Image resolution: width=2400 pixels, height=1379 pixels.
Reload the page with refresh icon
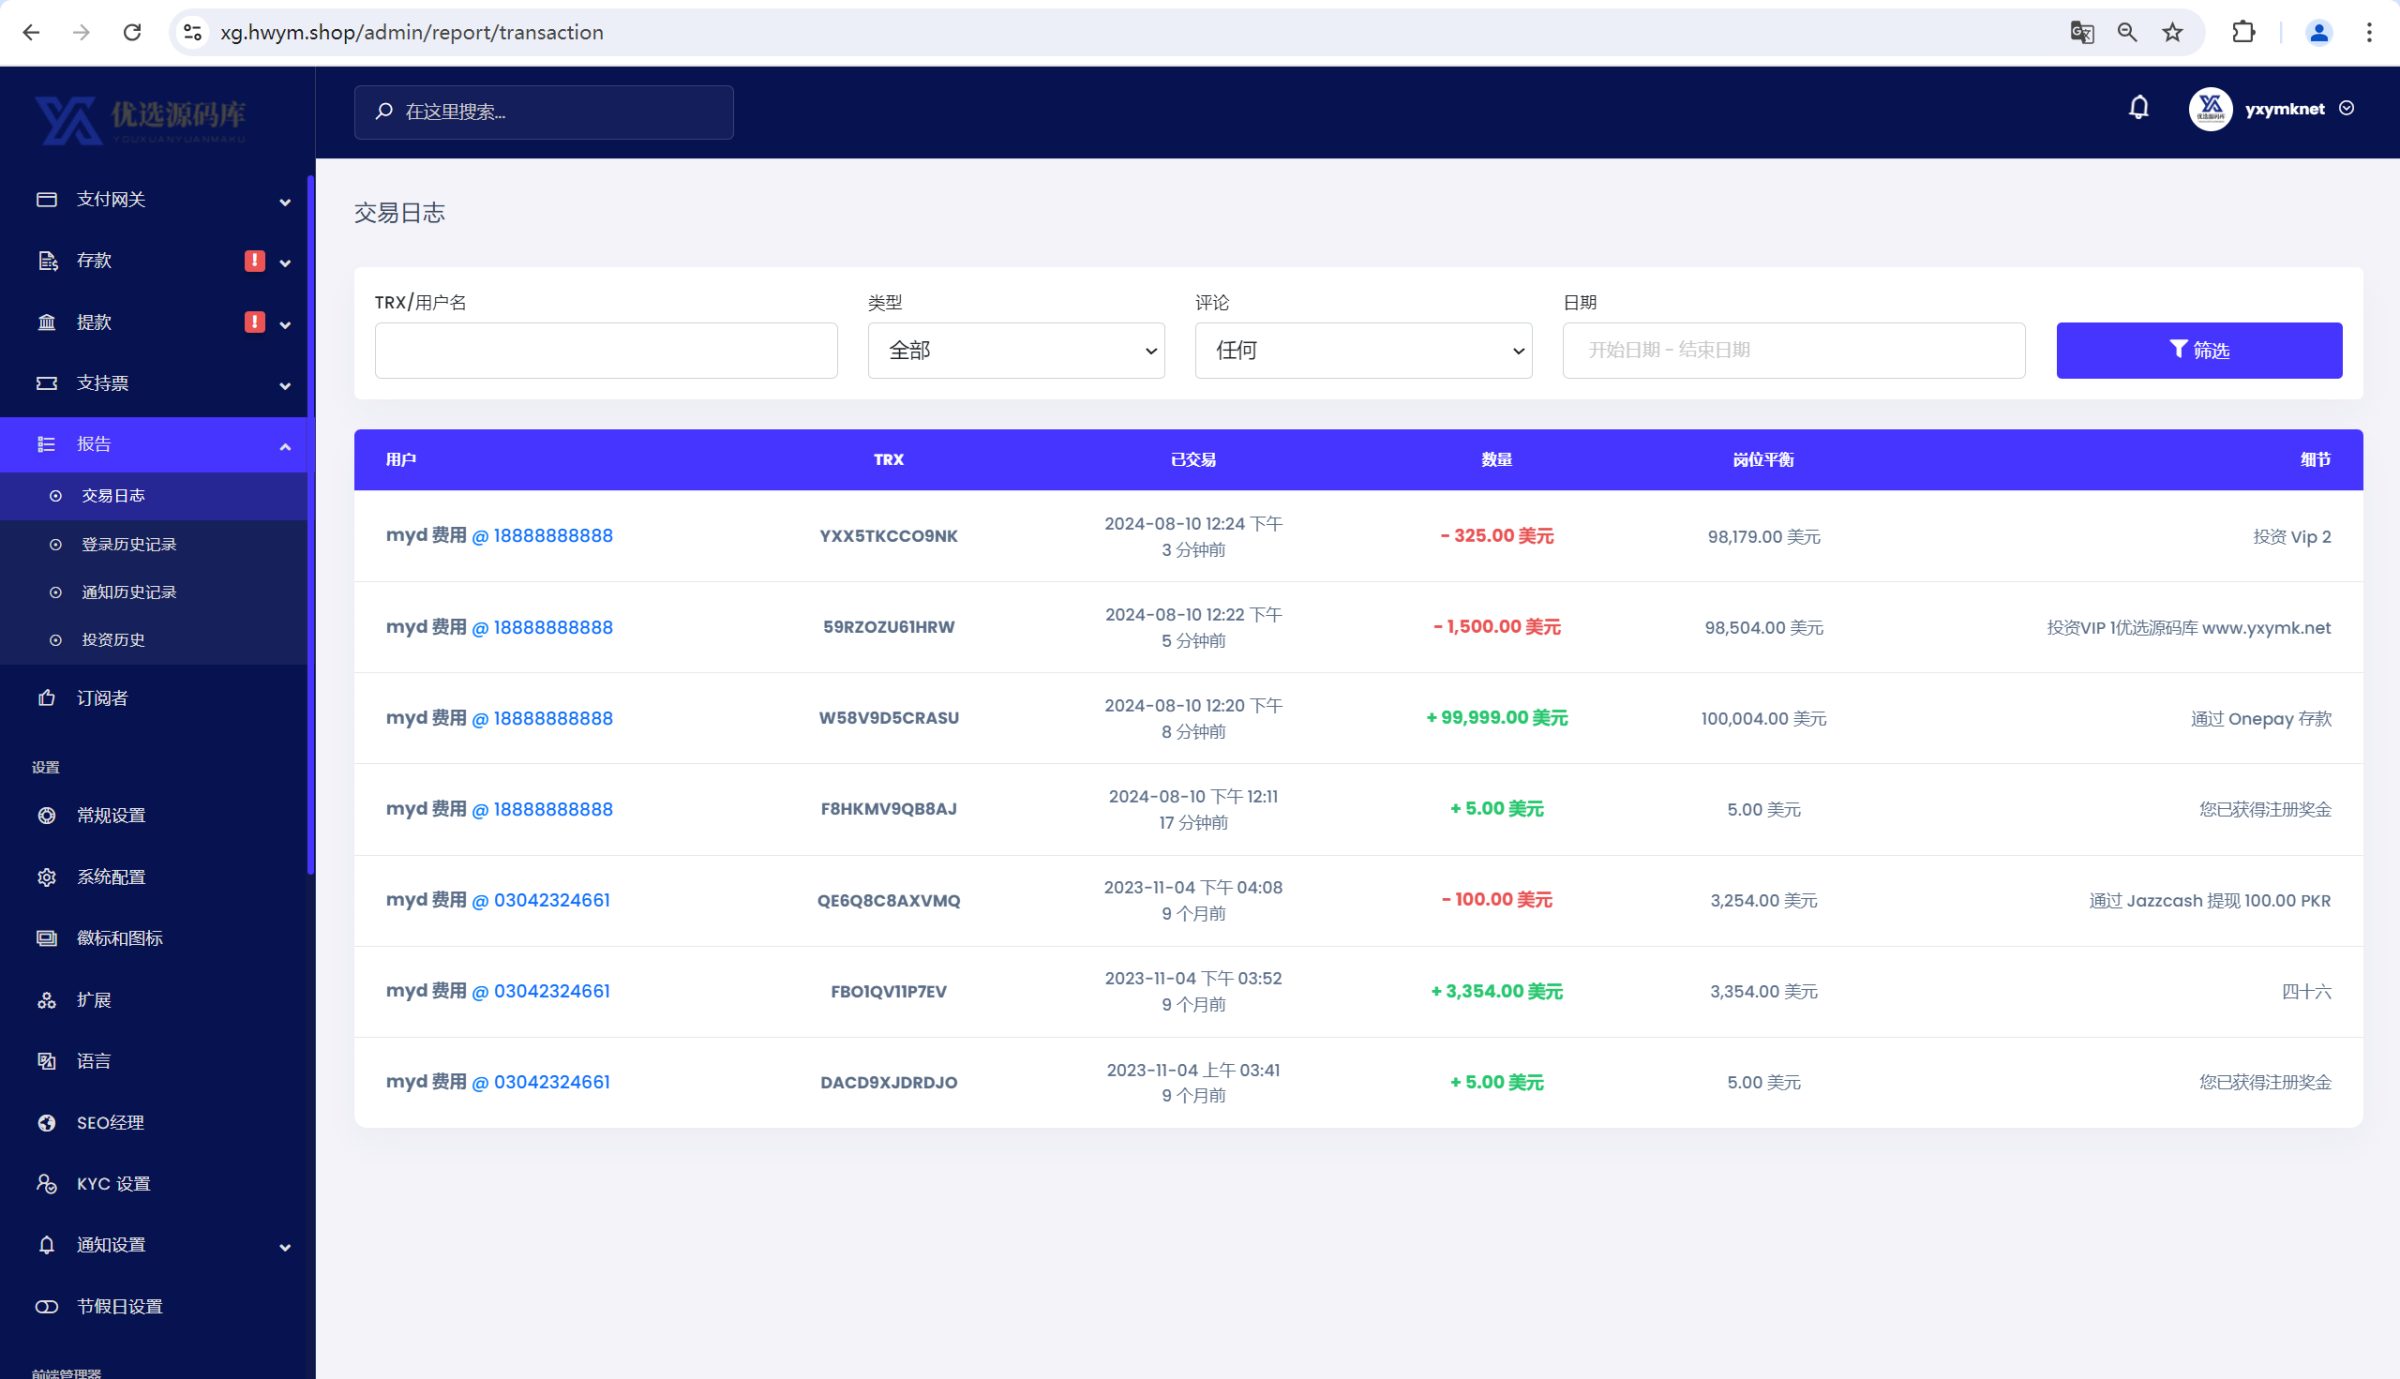[x=132, y=32]
